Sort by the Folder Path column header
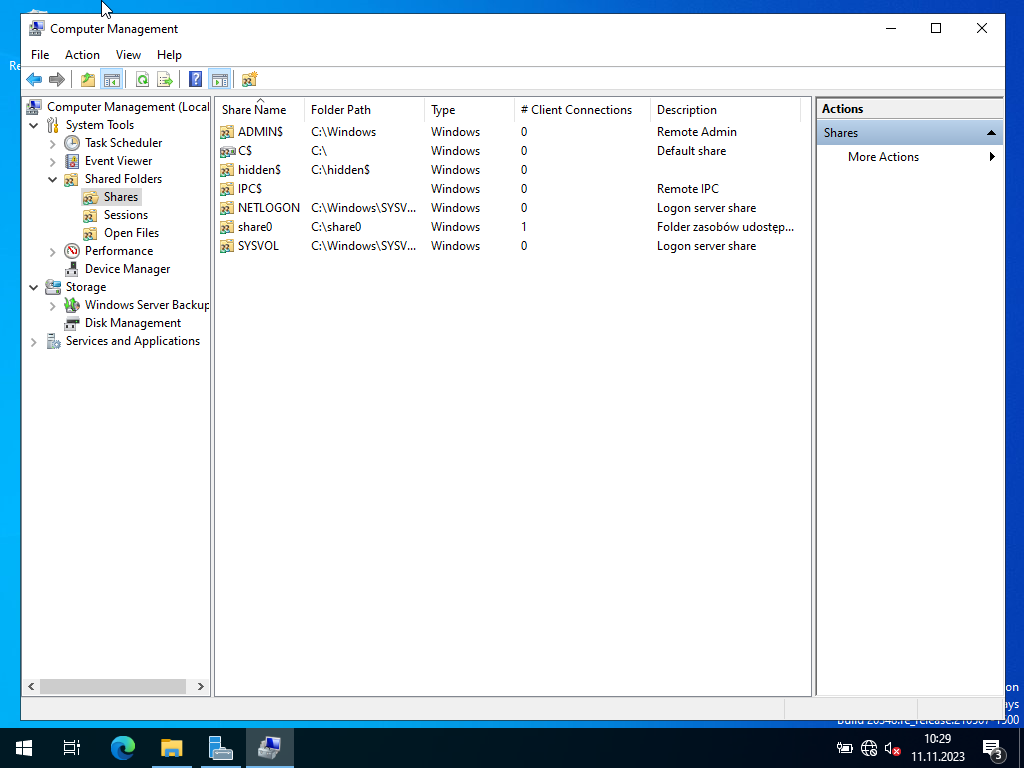Screen dimensions: 1024x768 pyautogui.click(x=341, y=110)
